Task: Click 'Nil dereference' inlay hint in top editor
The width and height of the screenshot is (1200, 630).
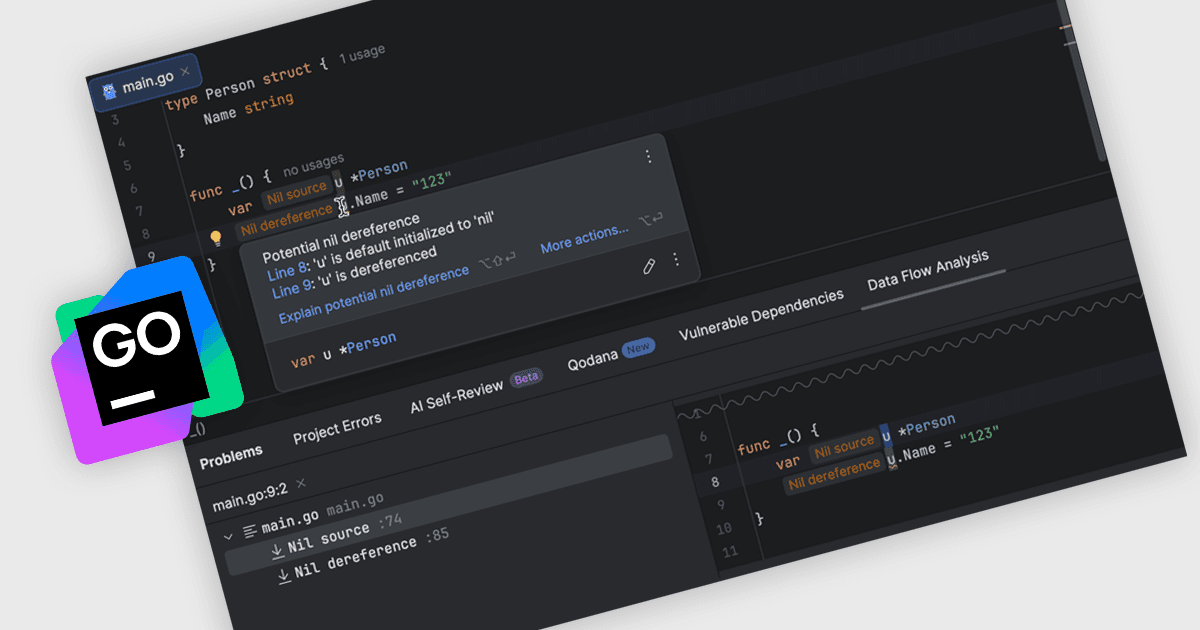Action: point(286,221)
